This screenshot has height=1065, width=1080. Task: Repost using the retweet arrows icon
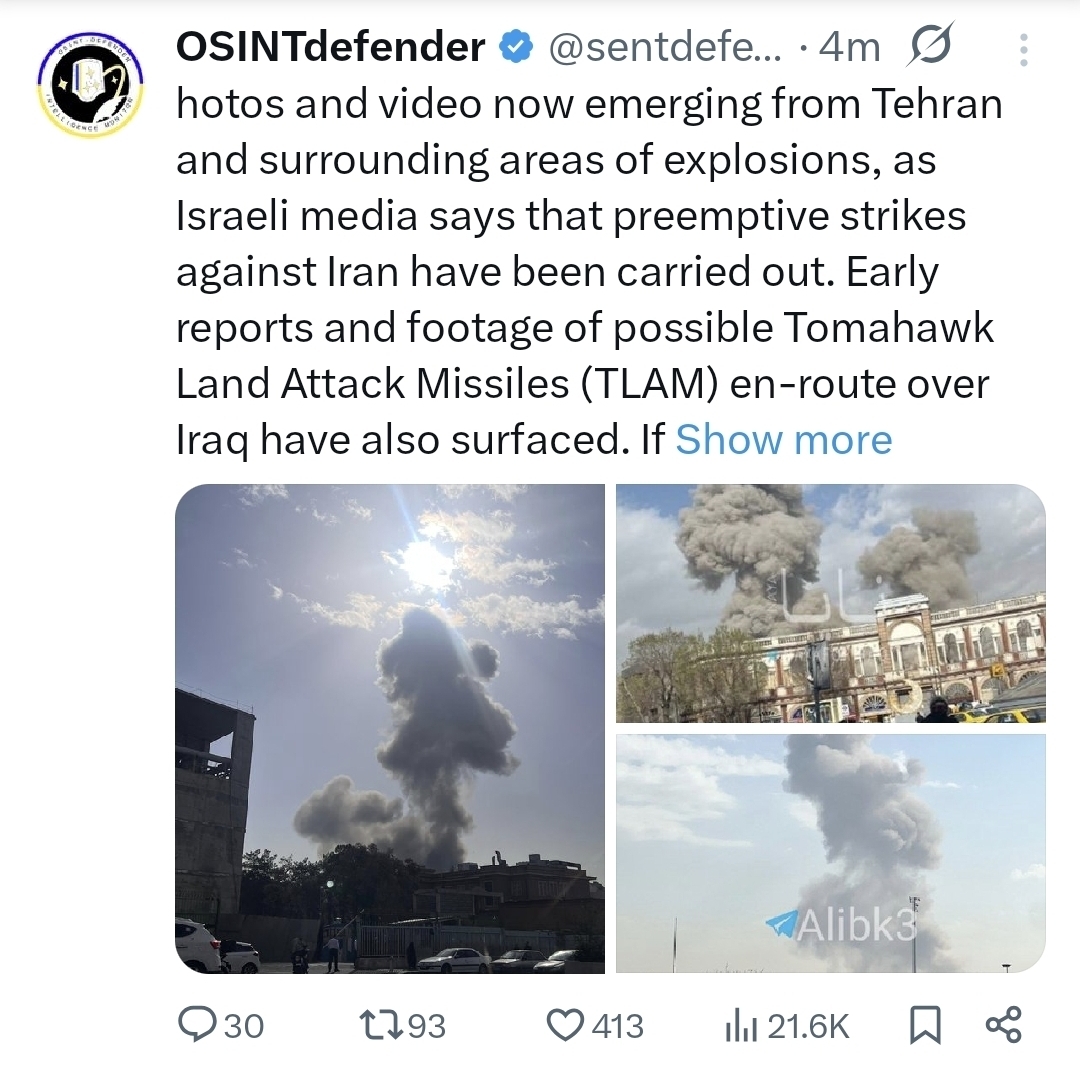pos(379,1025)
